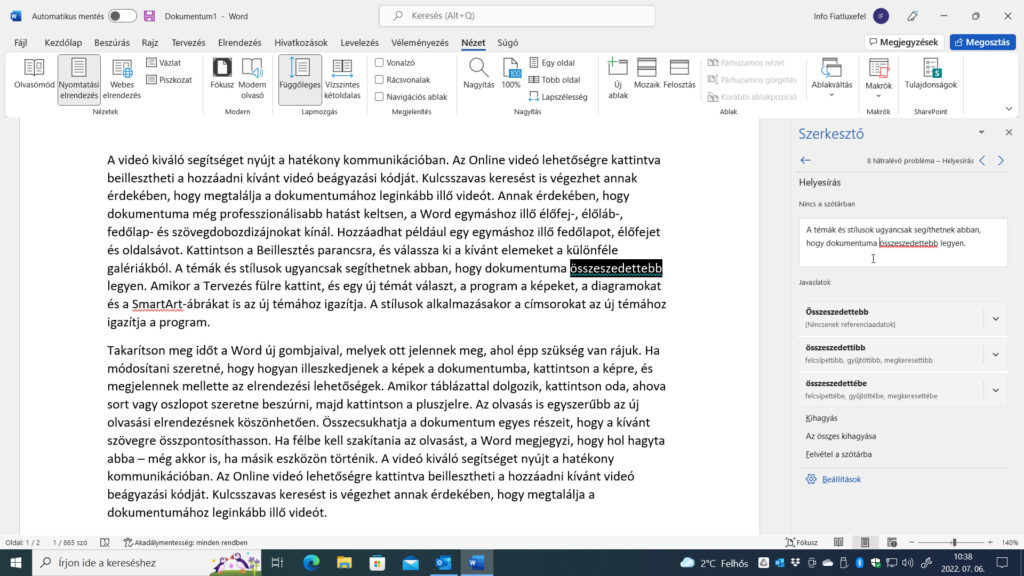
Task: Toggle Automatikus mentés switch
Action: [x=122, y=16]
